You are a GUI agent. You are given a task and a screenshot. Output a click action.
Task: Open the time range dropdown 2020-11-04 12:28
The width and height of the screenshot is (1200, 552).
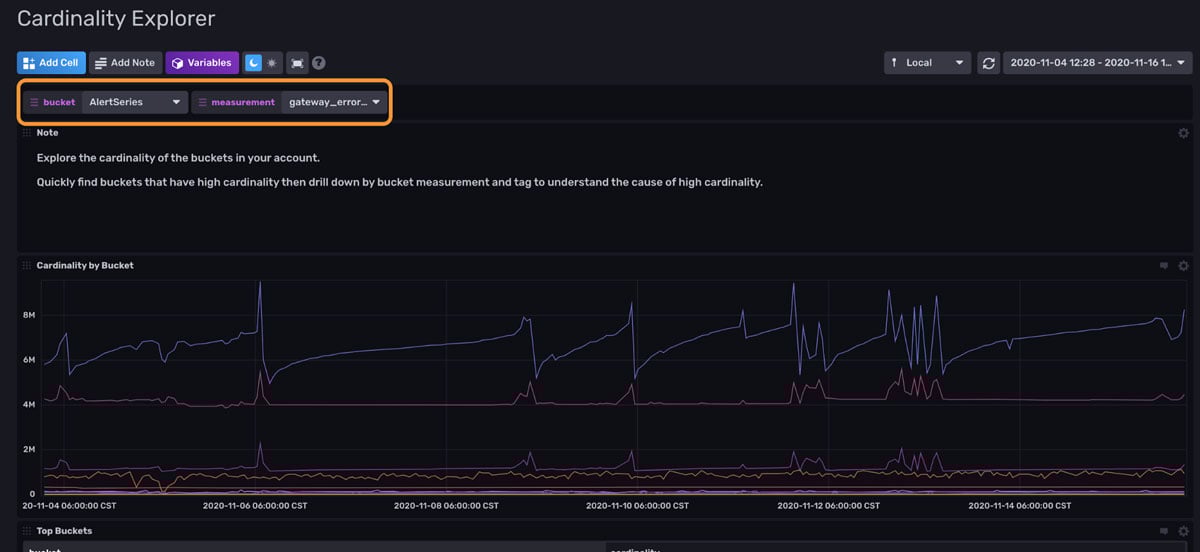point(1097,63)
